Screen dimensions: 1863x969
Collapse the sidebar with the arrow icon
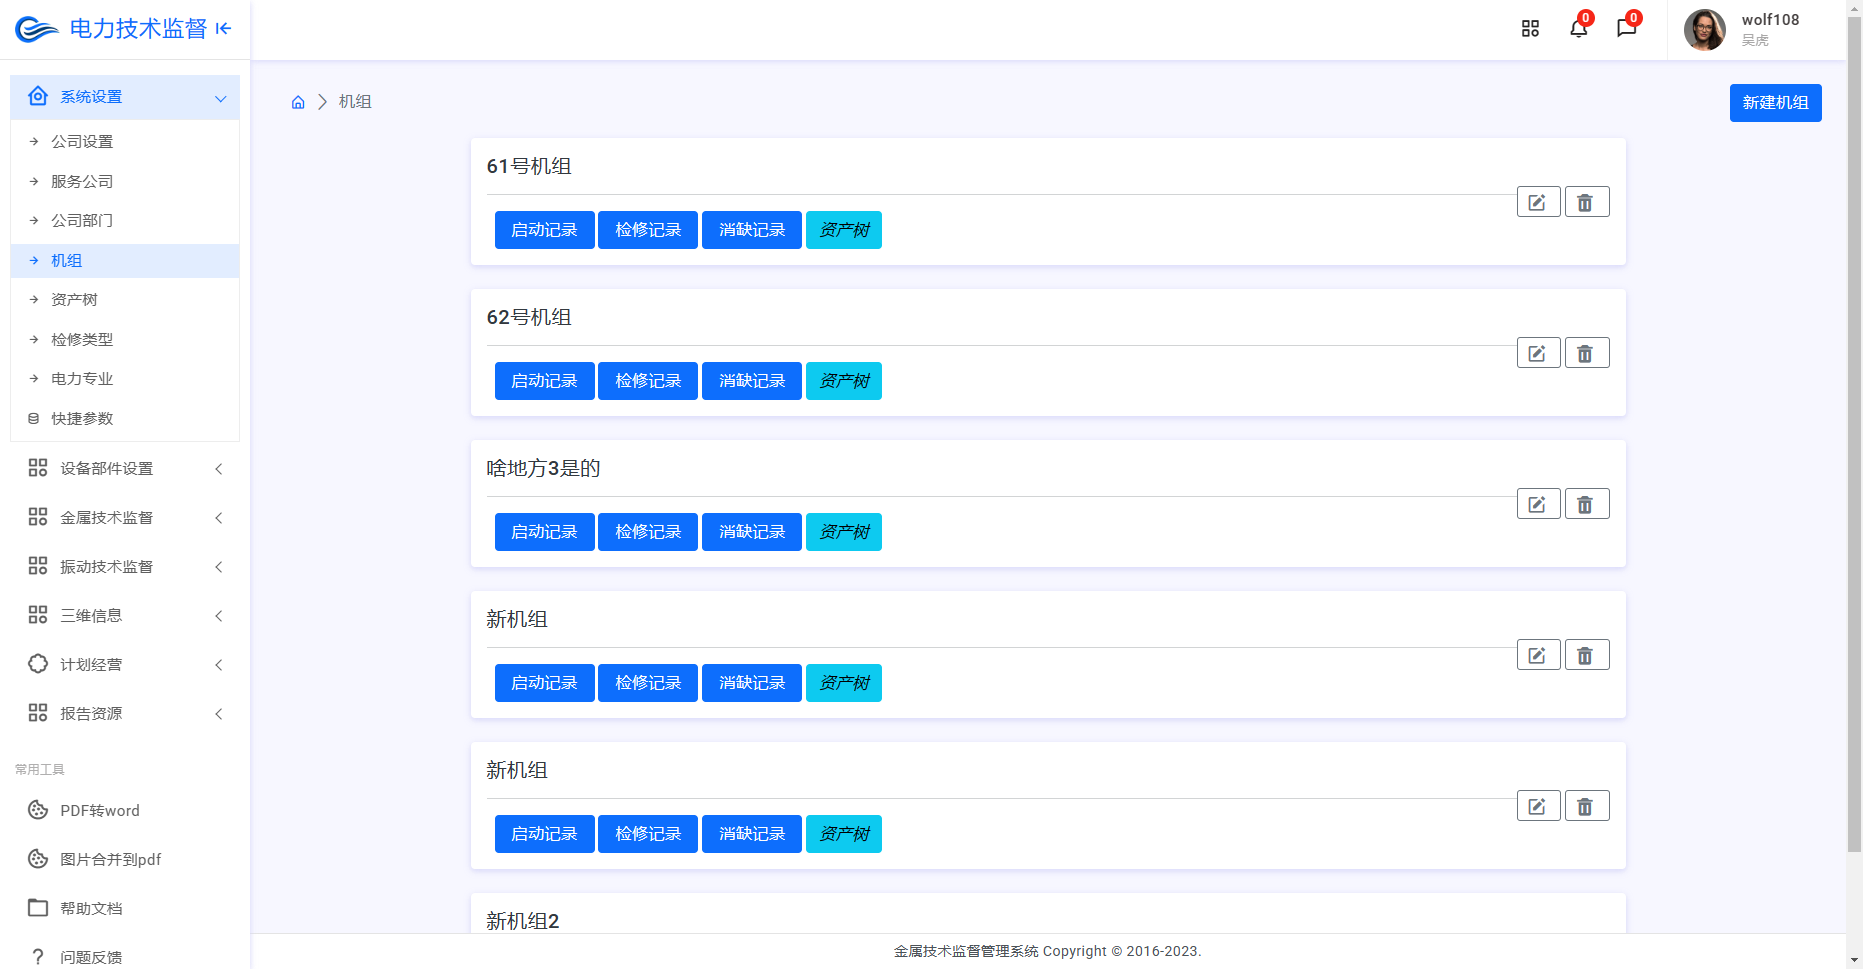pyautogui.click(x=224, y=29)
